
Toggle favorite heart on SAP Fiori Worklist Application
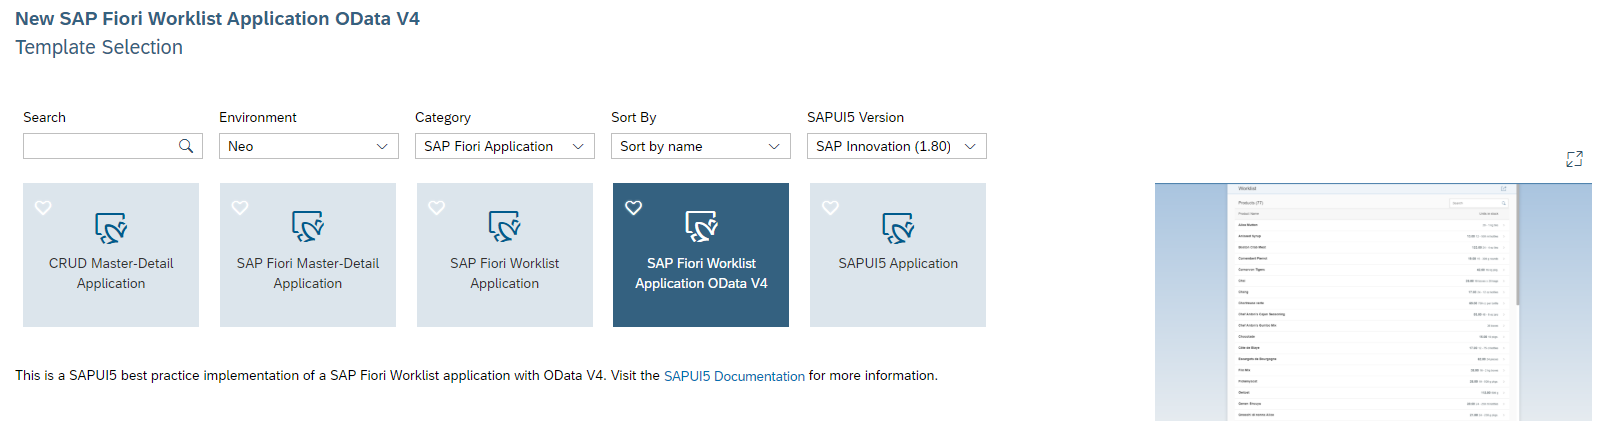437,208
